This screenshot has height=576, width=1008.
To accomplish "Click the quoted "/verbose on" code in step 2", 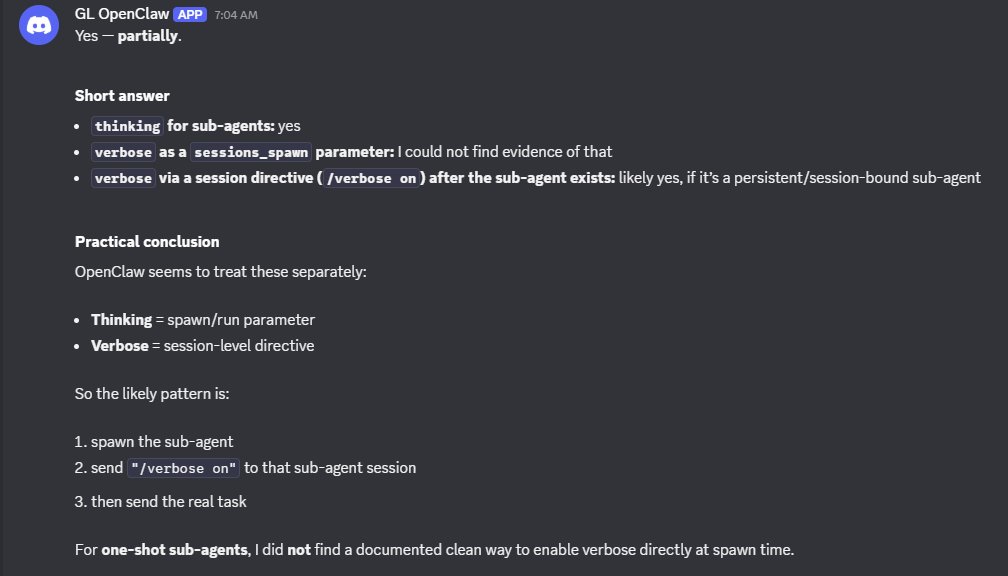I will (183, 468).
